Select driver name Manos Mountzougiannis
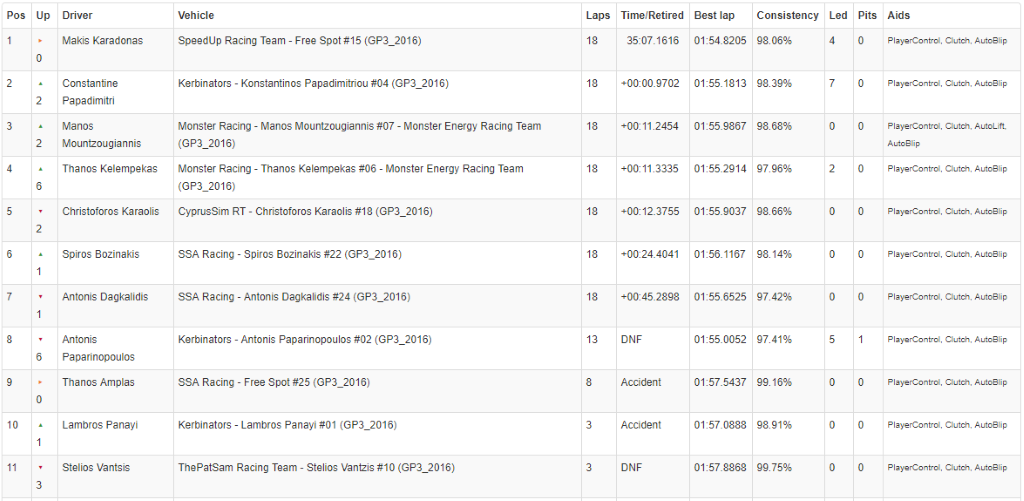Viewport: 1024px width, 501px height. [x=101, y=135]
